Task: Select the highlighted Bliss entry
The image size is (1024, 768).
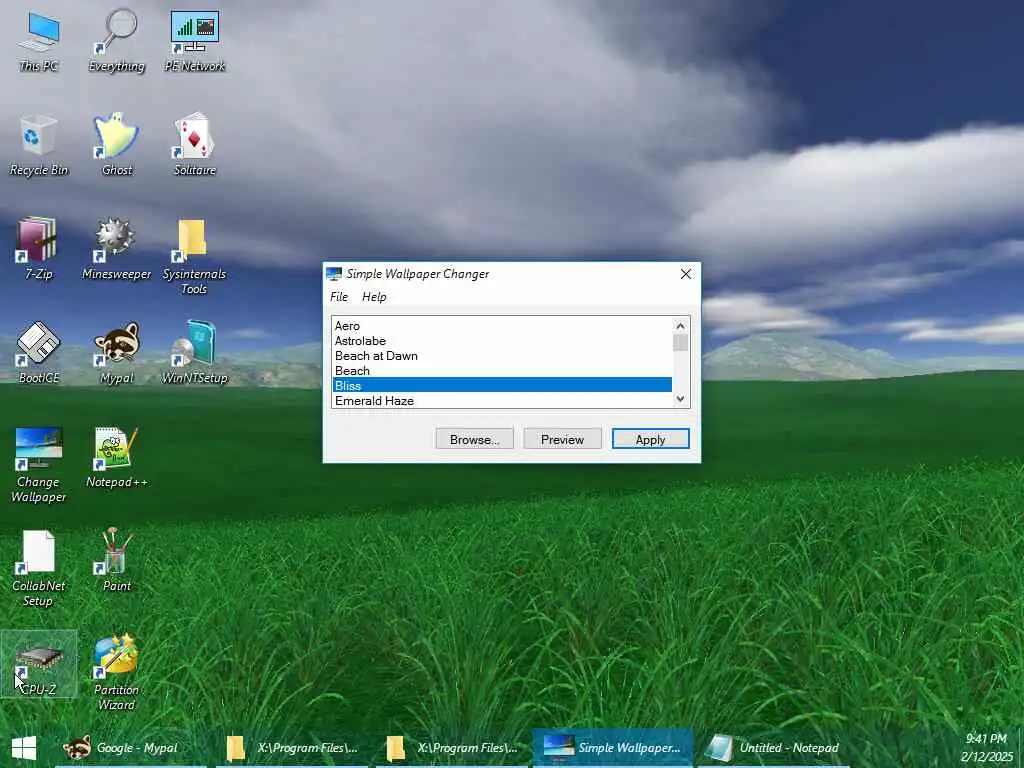Action: (x=502, y=385)
